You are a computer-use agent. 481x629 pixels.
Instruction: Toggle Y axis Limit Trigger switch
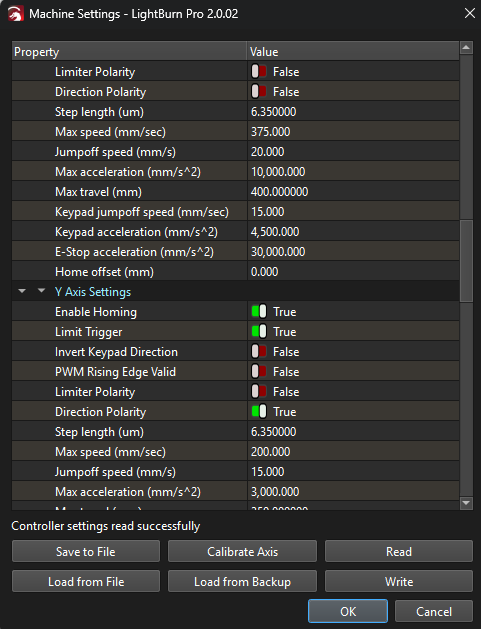coord(259,331)
